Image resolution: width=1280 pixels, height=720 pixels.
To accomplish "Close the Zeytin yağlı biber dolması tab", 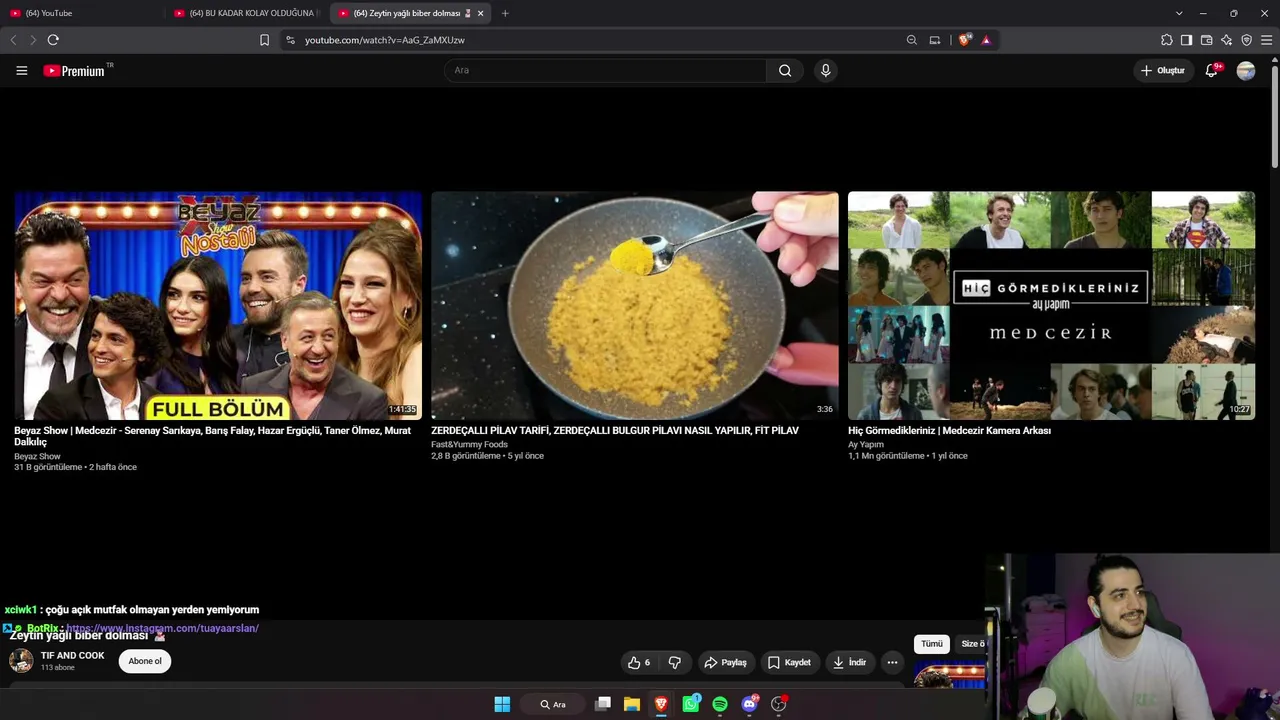I will (x=480, y=13).
